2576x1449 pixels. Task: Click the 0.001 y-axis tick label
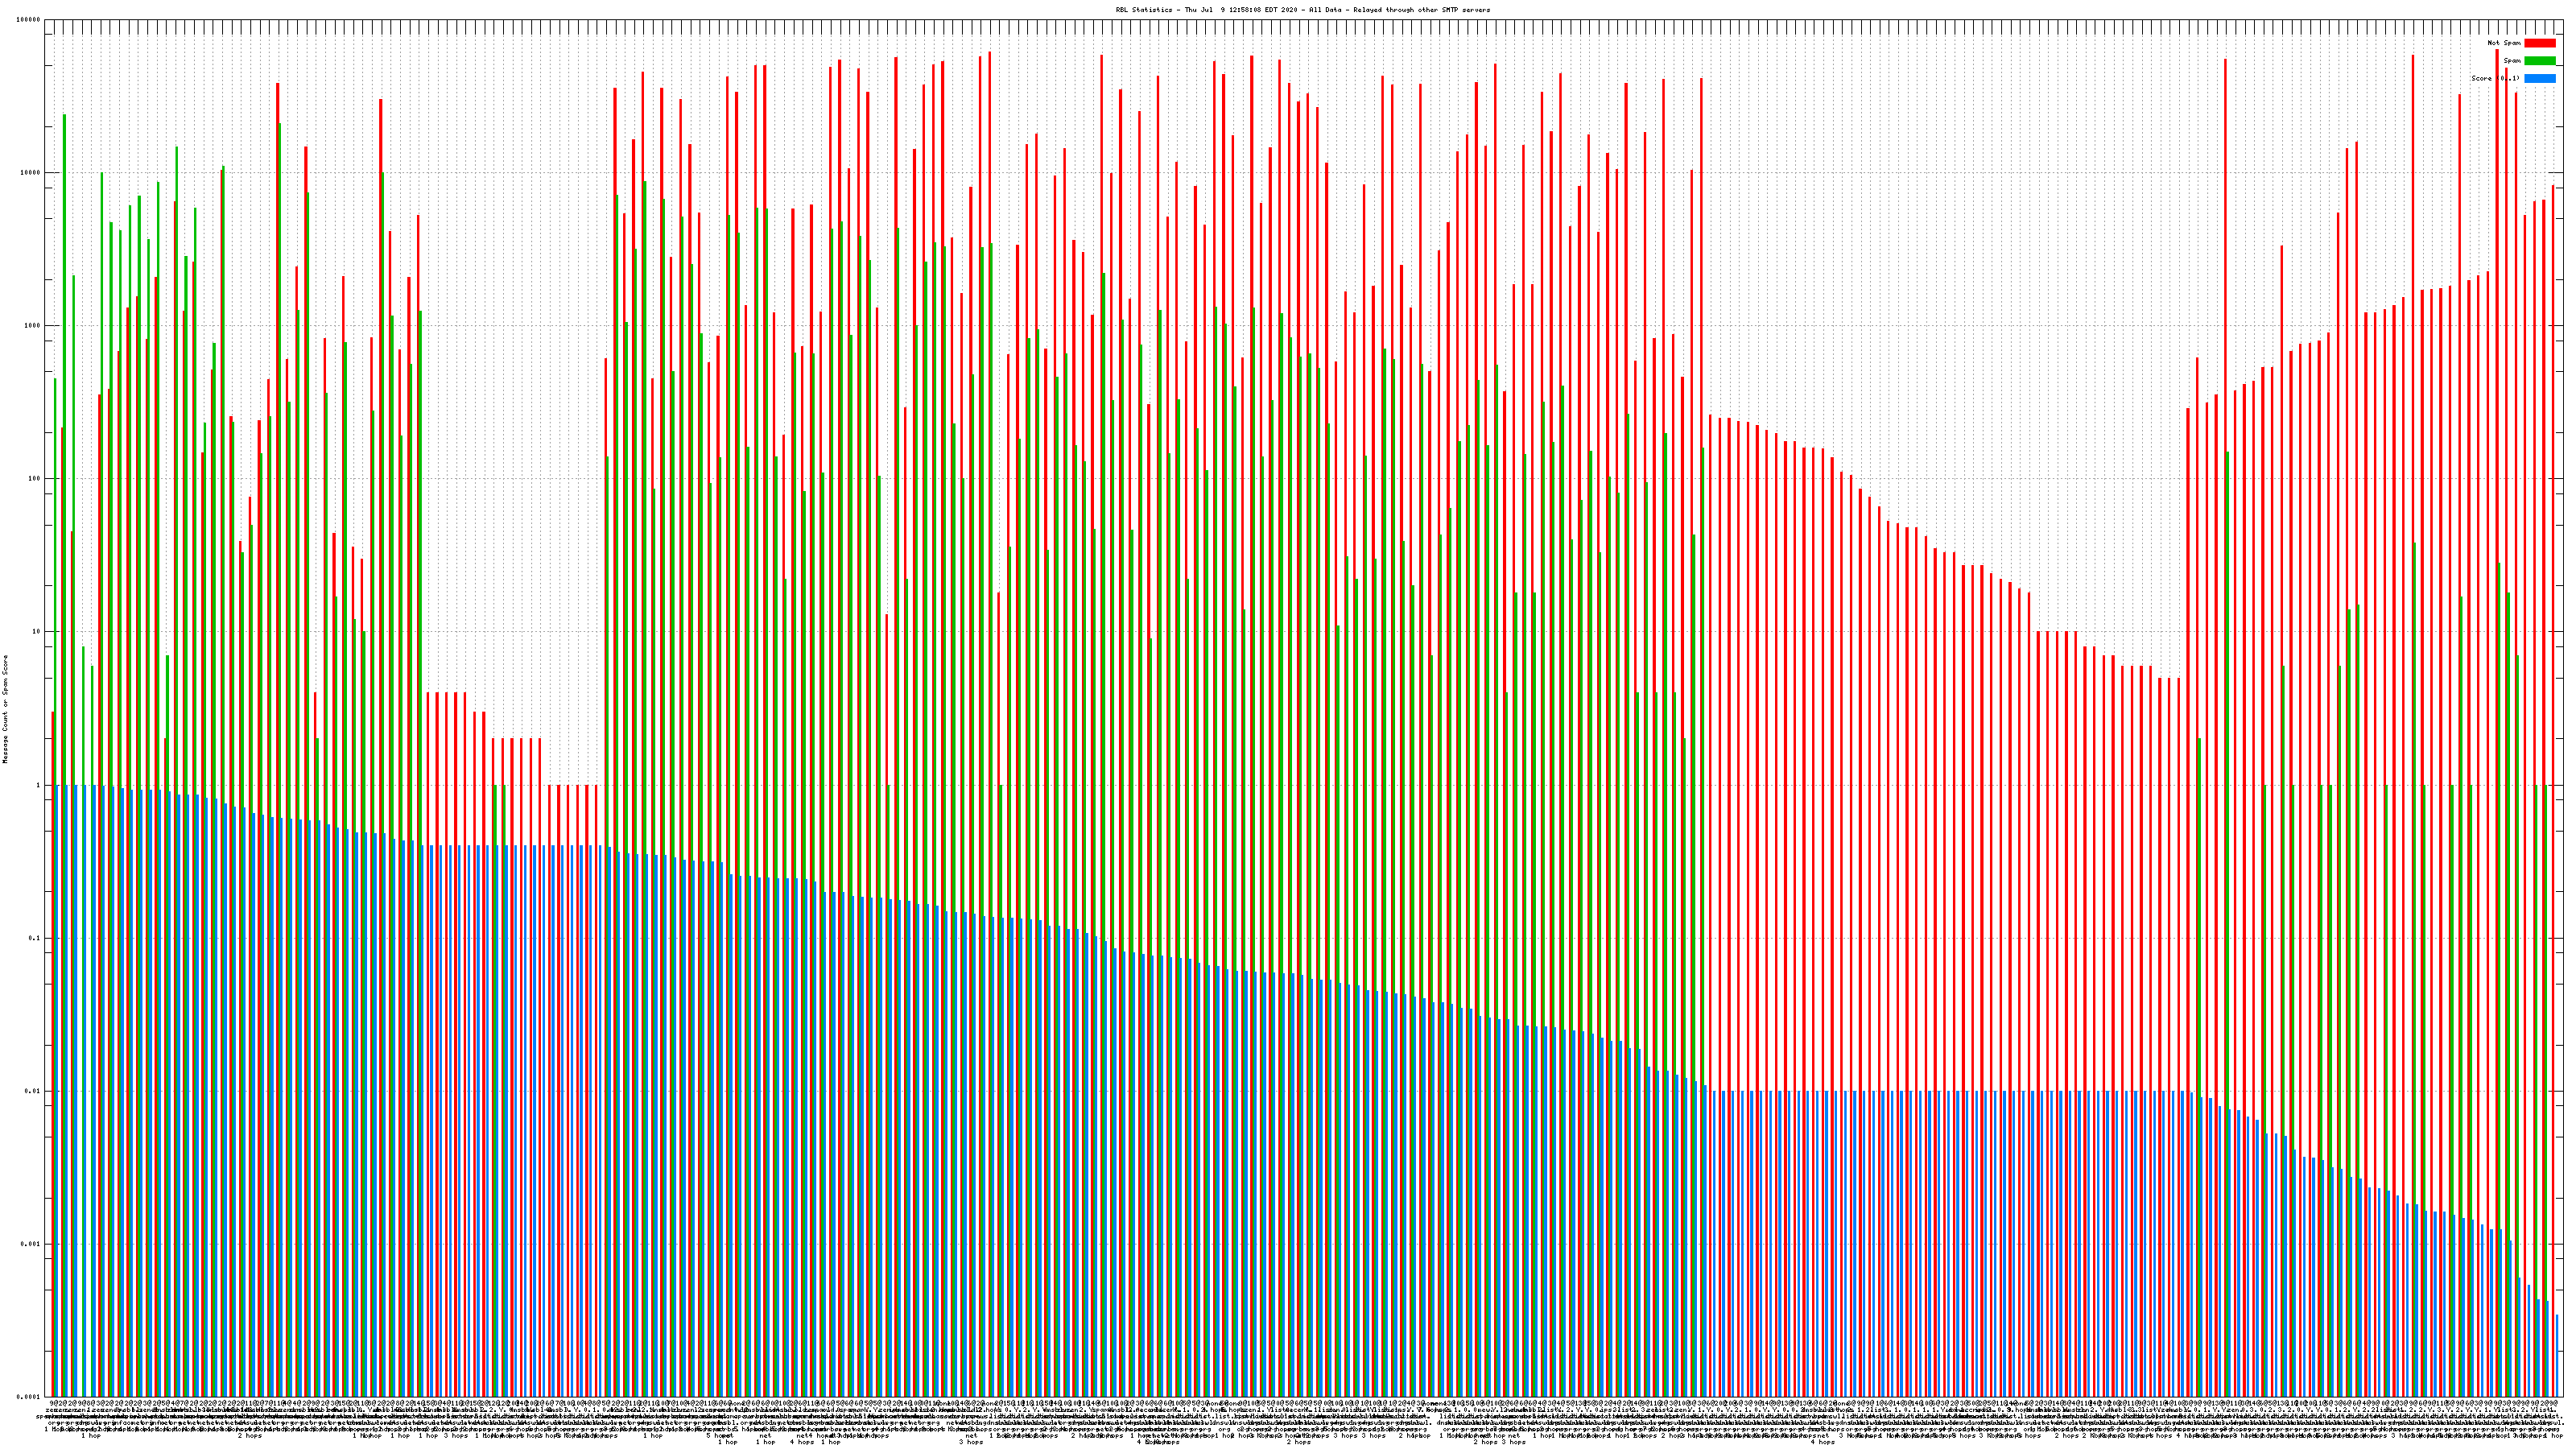click(31, 1244)
